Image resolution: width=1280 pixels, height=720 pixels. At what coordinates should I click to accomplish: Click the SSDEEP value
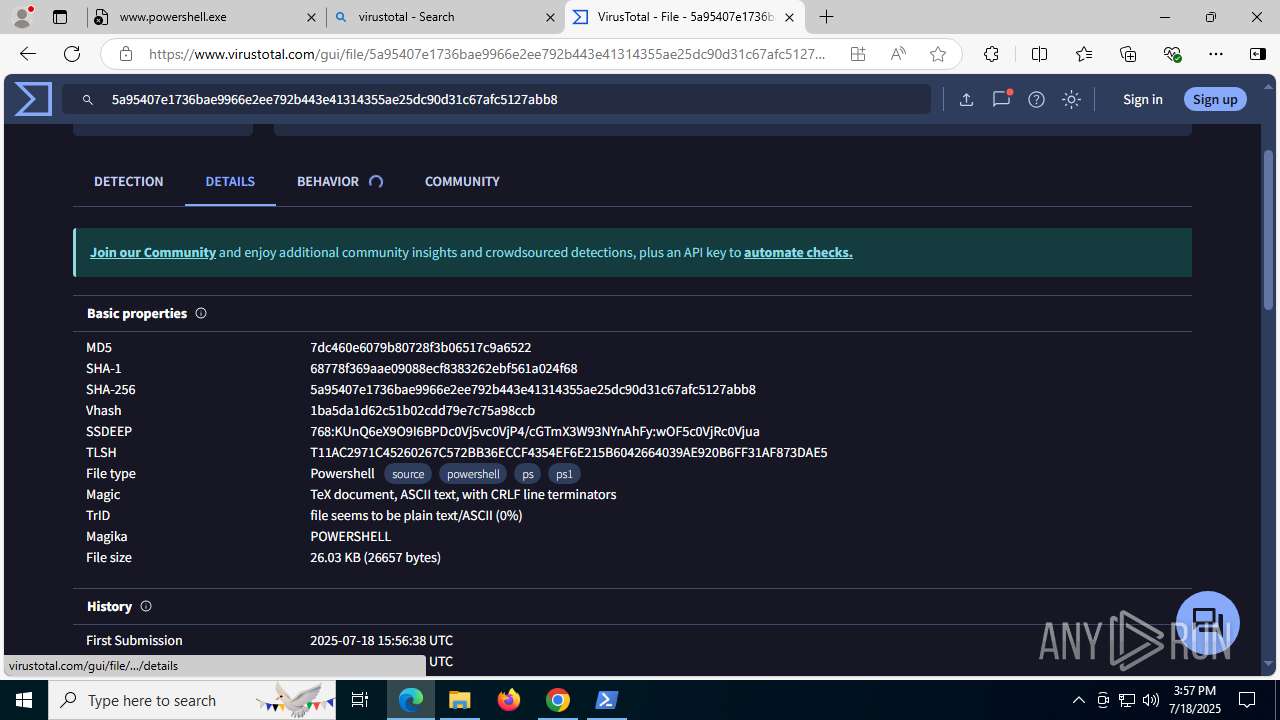pyautogui.click(x=535, y=431)
